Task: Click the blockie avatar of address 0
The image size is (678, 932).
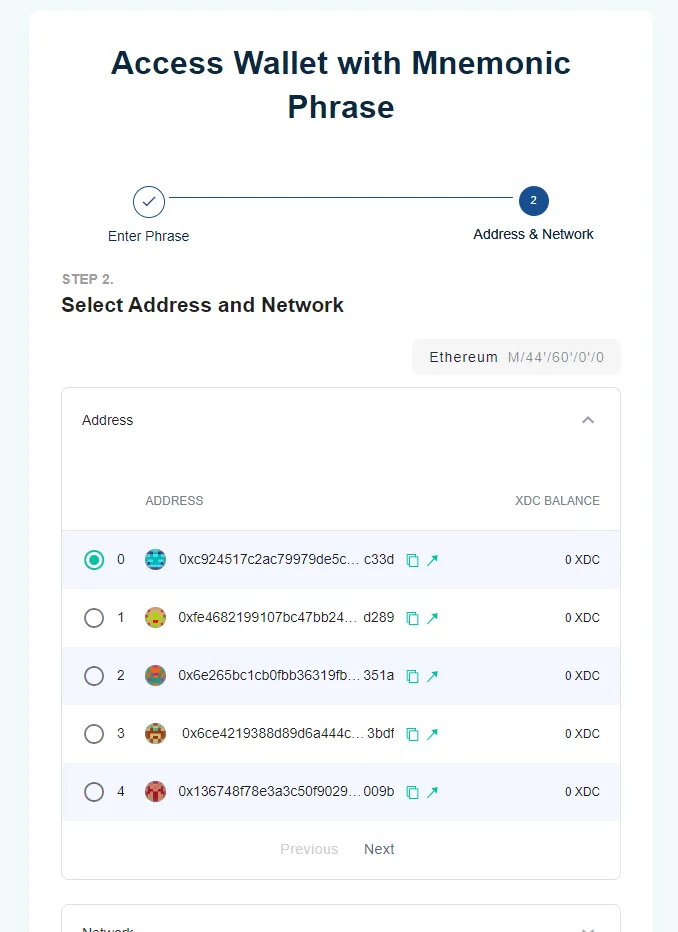Action: (x=155, y=560)
